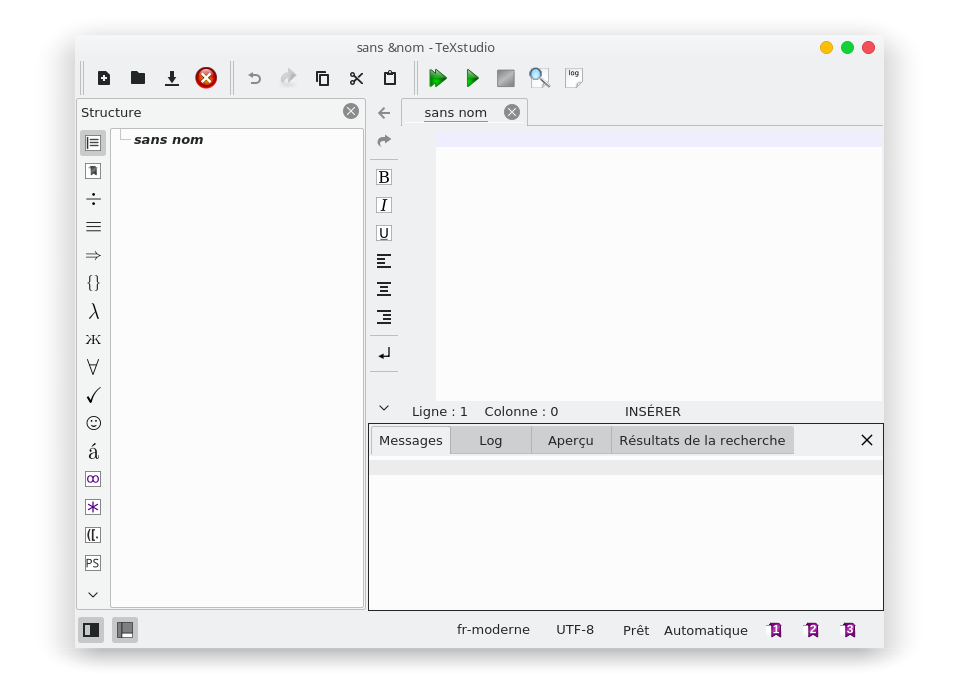Image resolution: width=959 pixels, height=683 pixels.
Task: Select the Cyrillic letters symbol panel
Action: 93,339
